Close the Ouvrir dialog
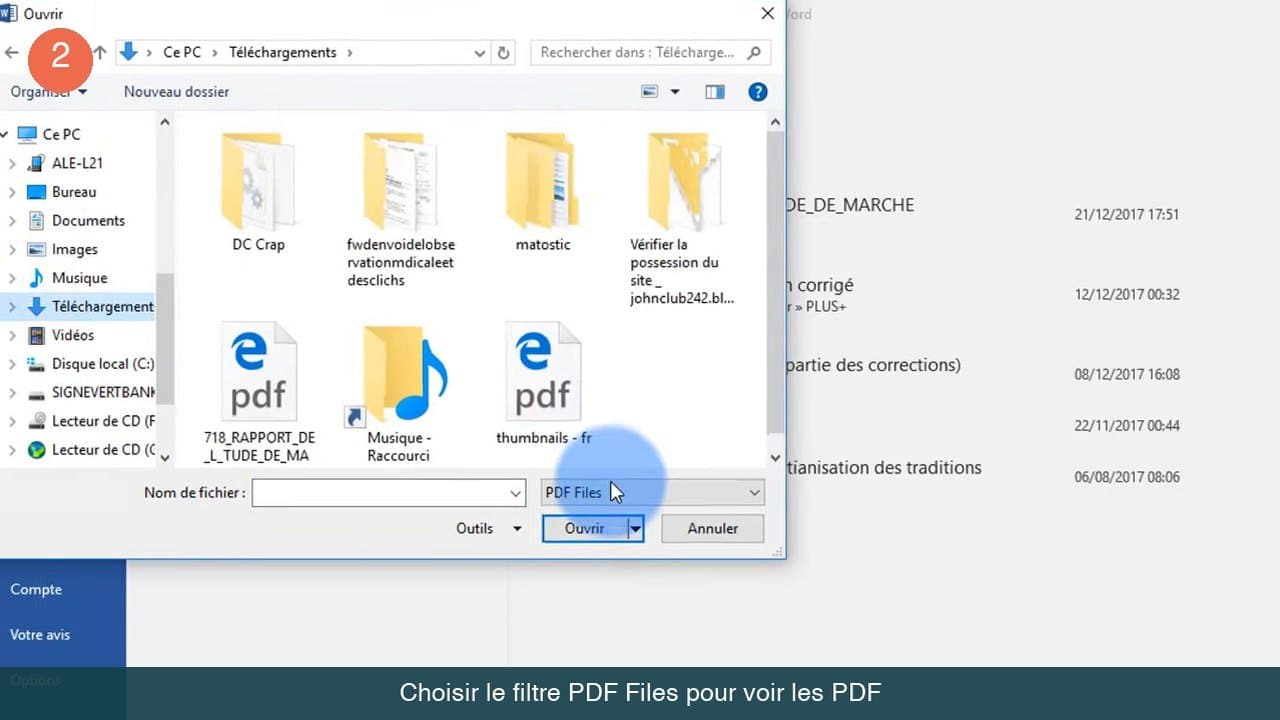Image resolution: width=1280 pixels, height=720 pixels. 767,14
